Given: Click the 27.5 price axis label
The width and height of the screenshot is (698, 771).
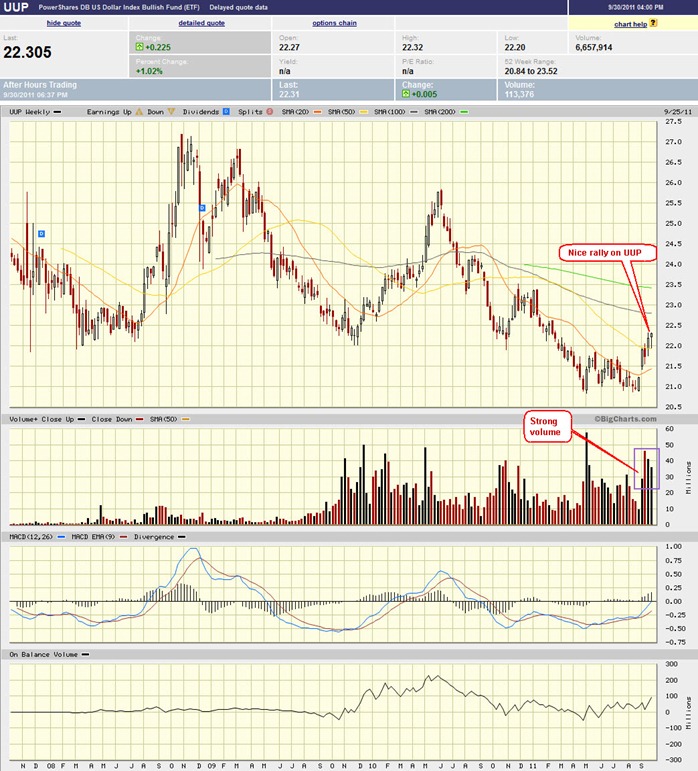Looking at the screenshot, I should pyautogui.click(x=673, y=121).
